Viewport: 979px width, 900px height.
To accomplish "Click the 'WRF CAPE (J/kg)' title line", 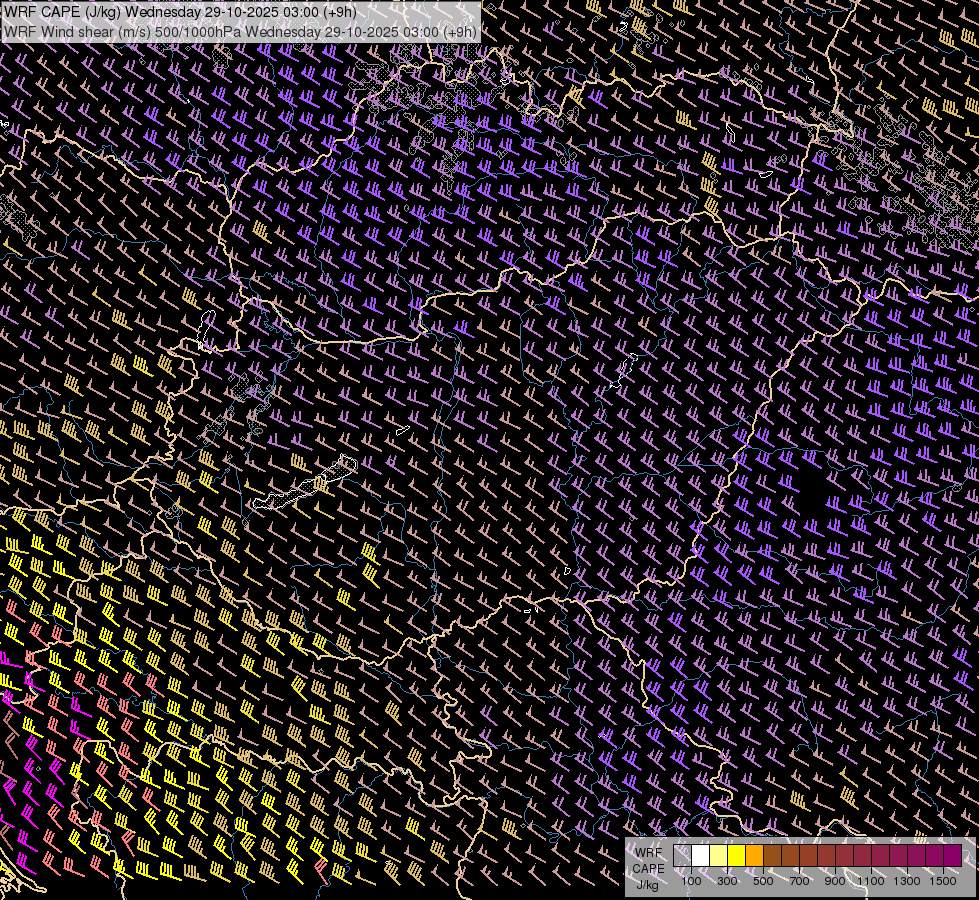I will (x=180, y=12).
